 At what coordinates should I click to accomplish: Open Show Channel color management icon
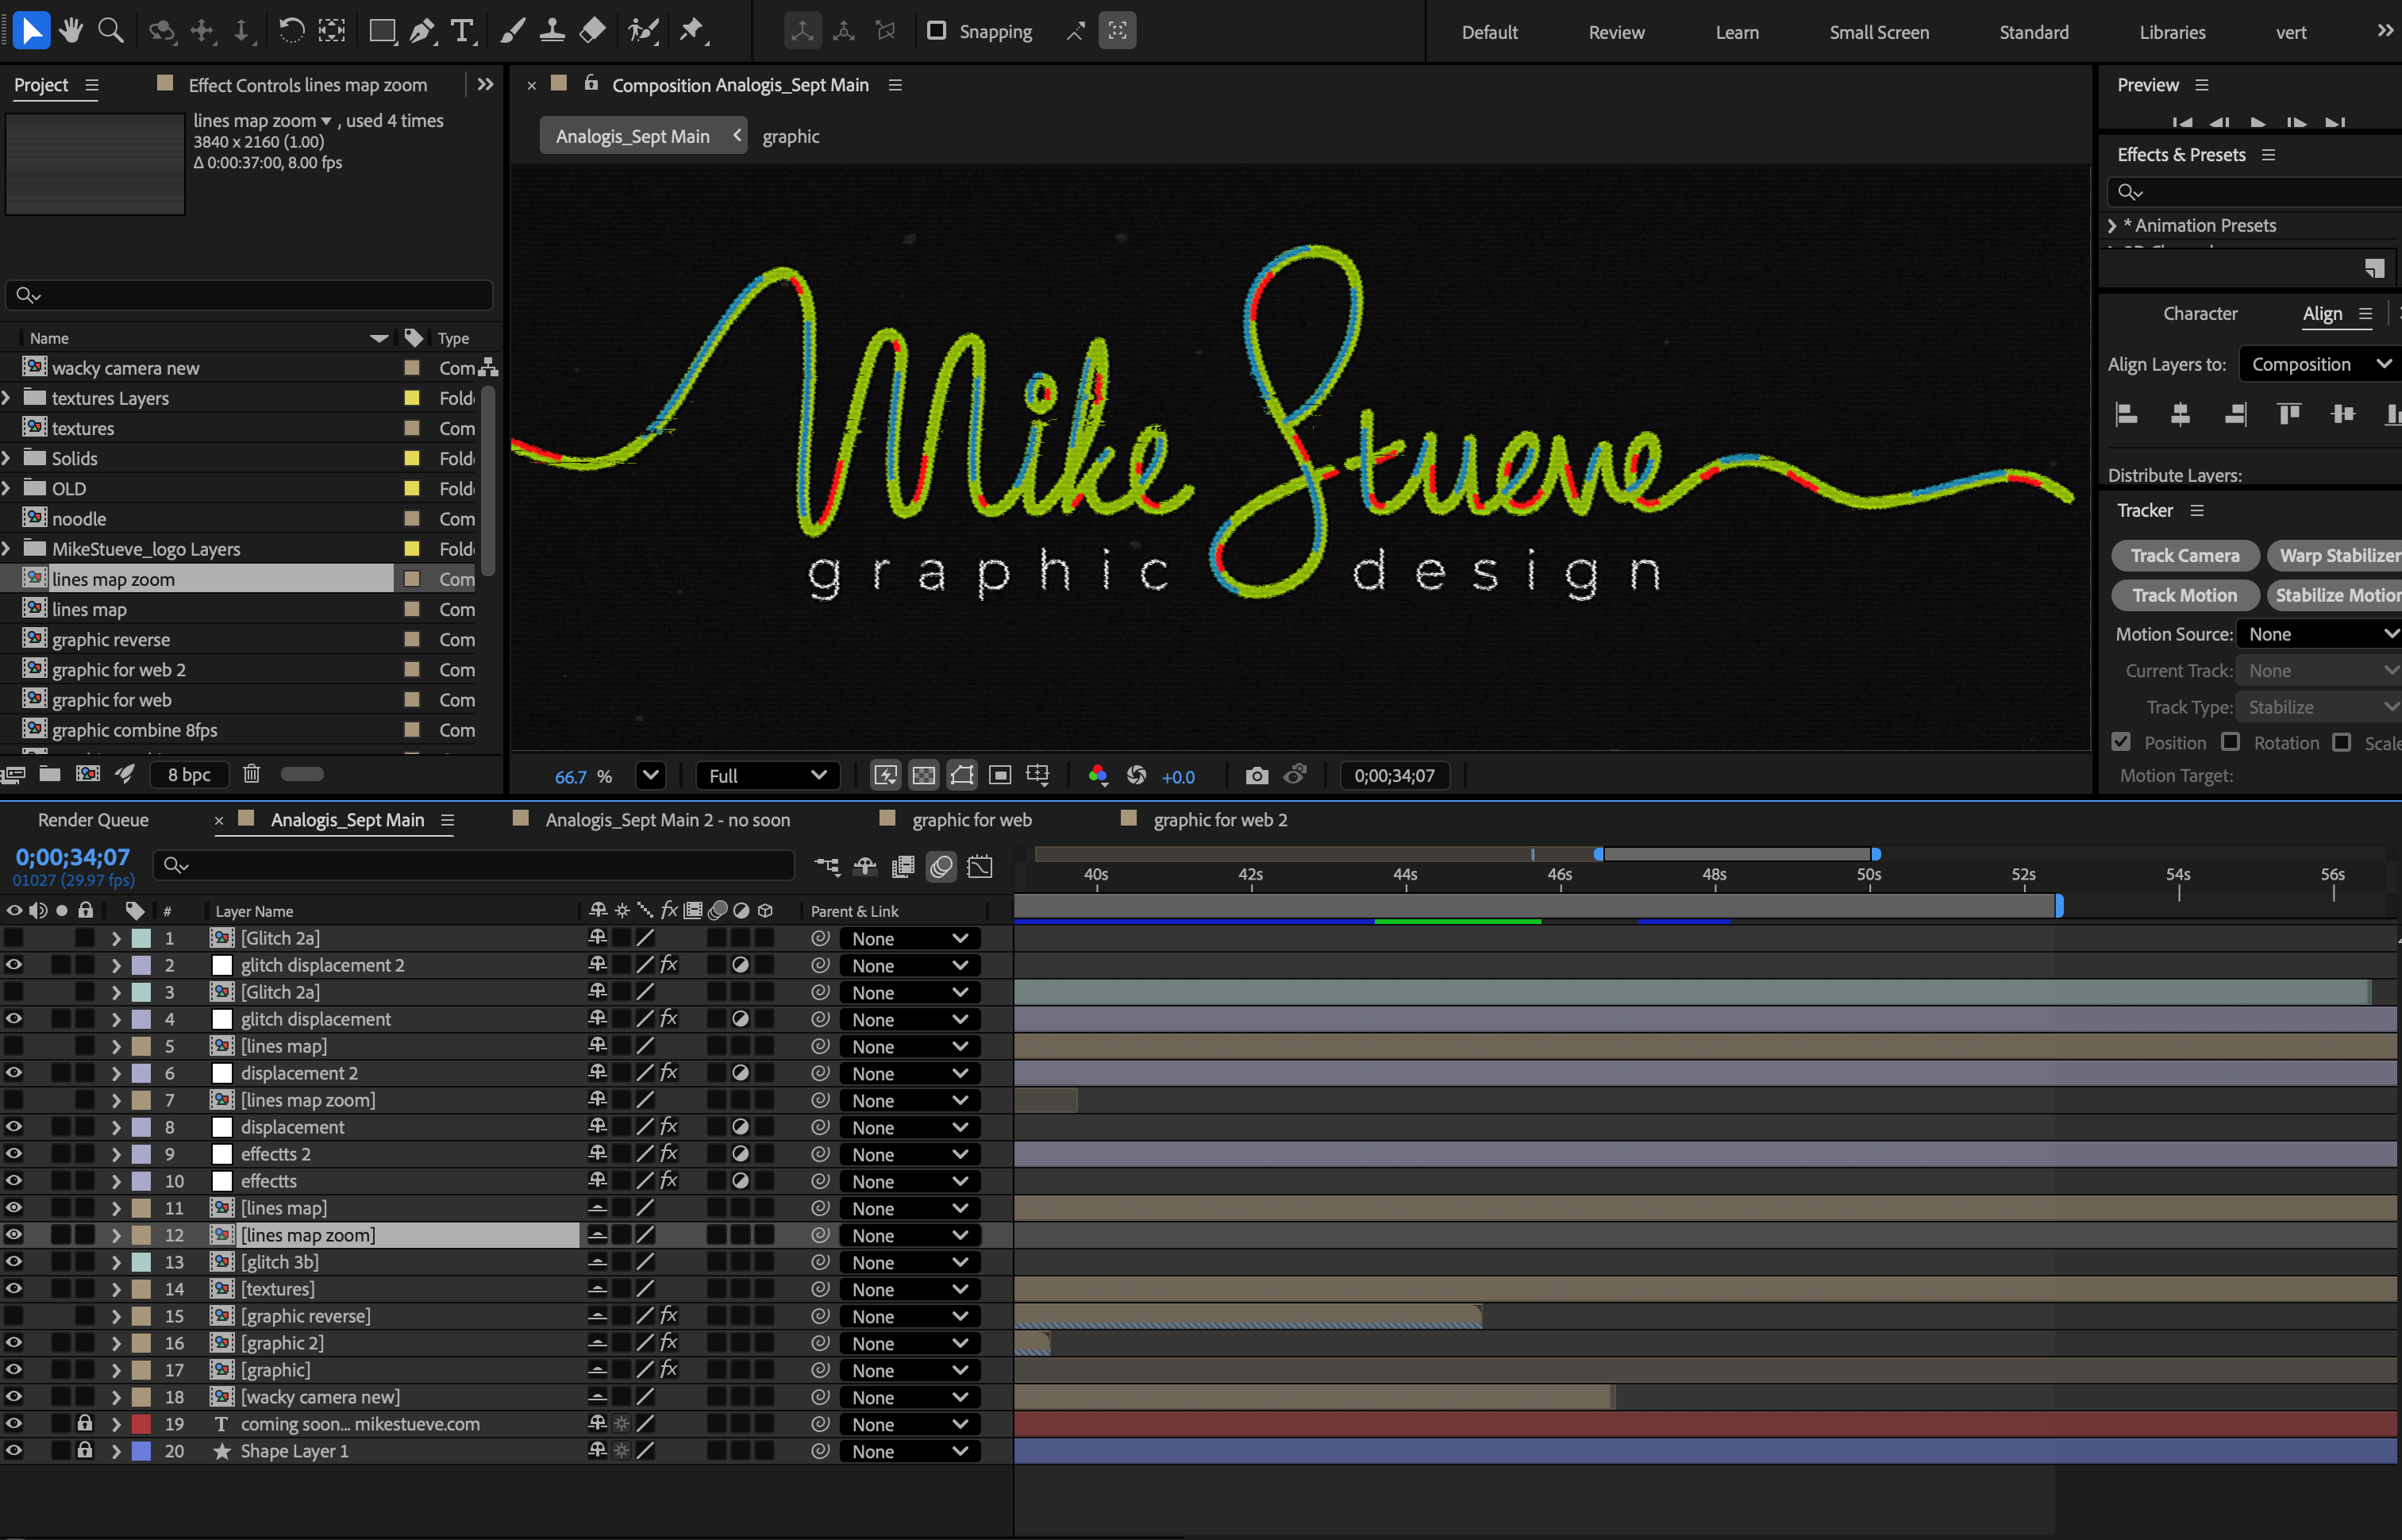[x=1098, y=775]
